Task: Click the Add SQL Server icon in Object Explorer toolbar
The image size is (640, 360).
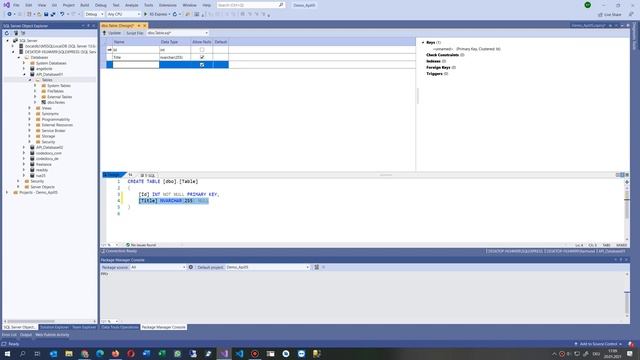Action: 16,33
